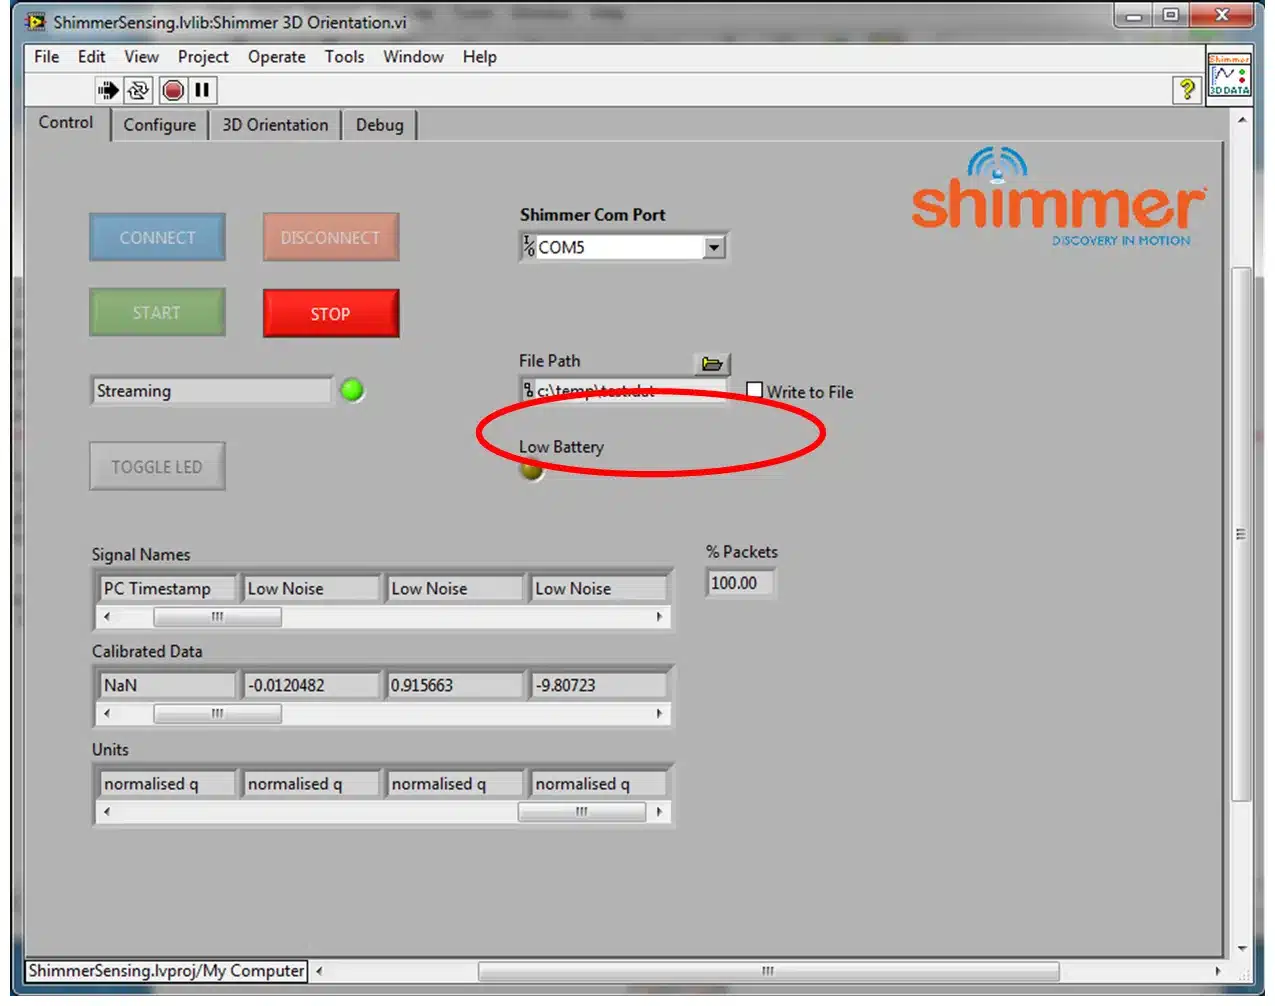Switch to the Configure tab

[x=159, y=125]
